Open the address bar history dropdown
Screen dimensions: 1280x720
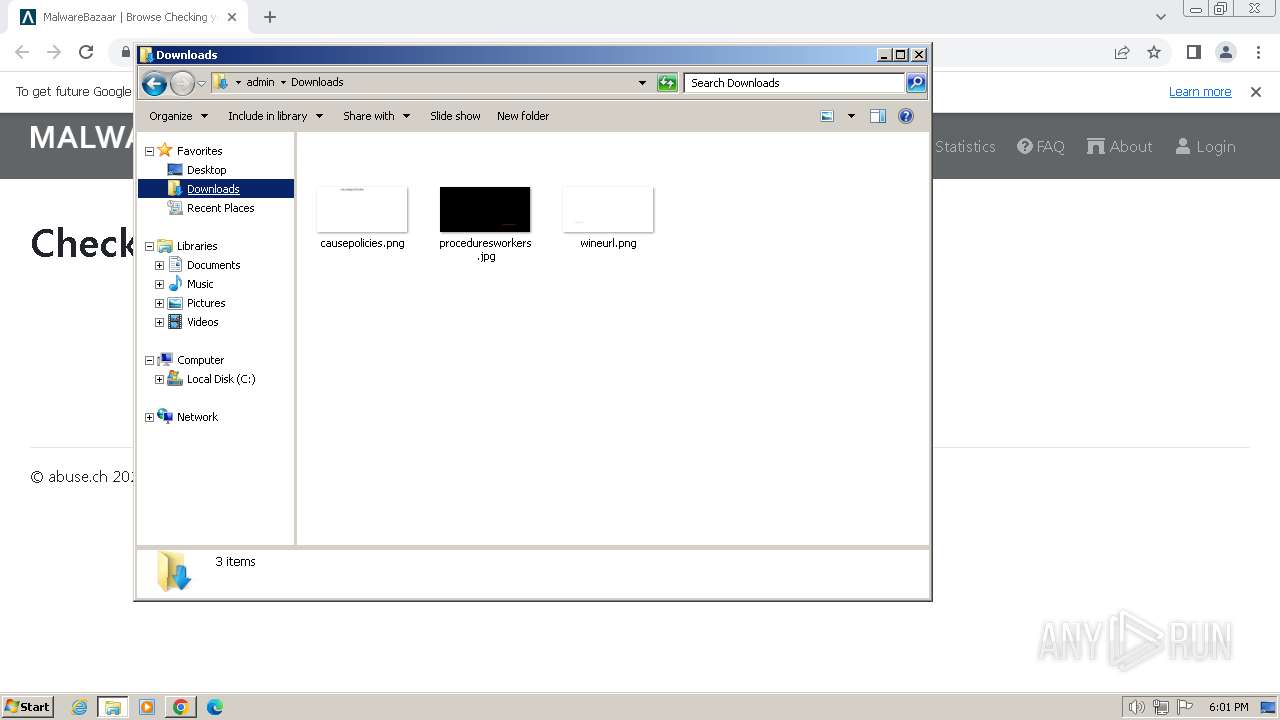tap(642, 83)
